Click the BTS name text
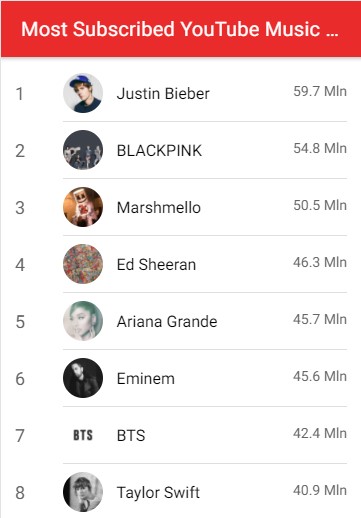Screen dimensions: 361x518 [x=131, y=436]
